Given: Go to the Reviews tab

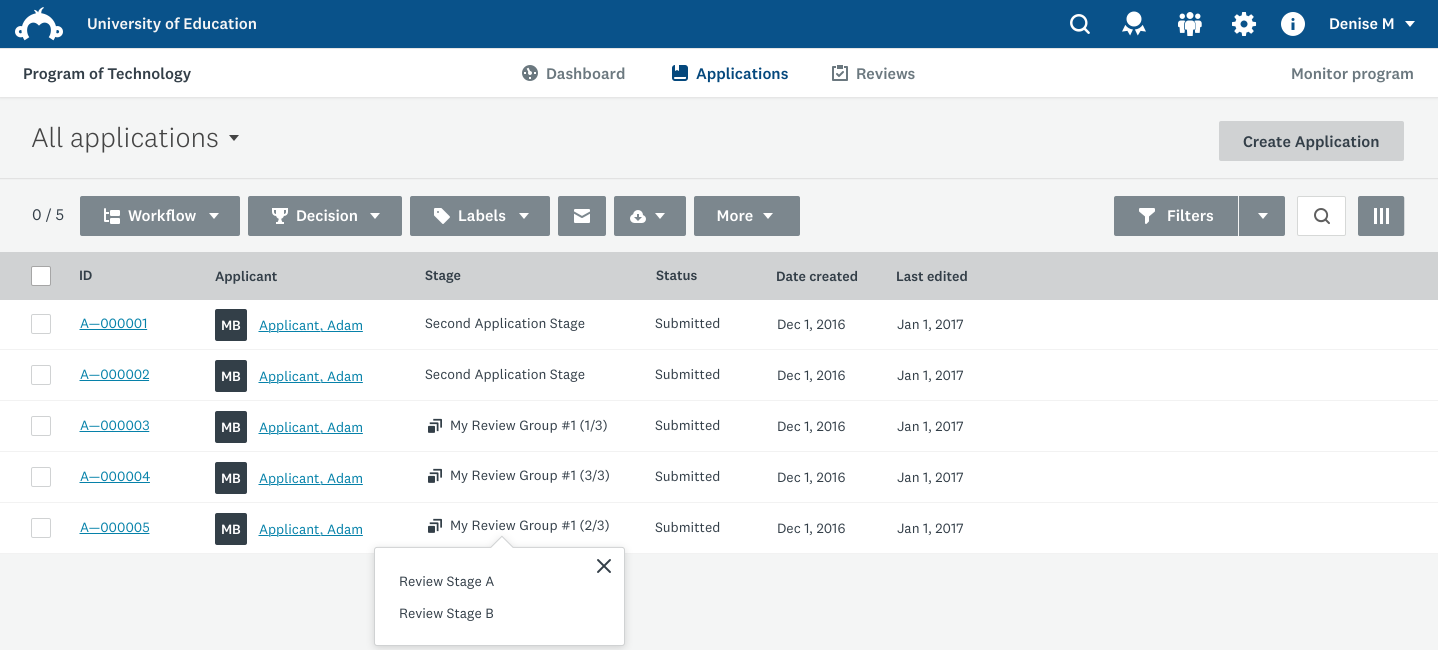Looking at the screenshot, I should tap(873, 74).
